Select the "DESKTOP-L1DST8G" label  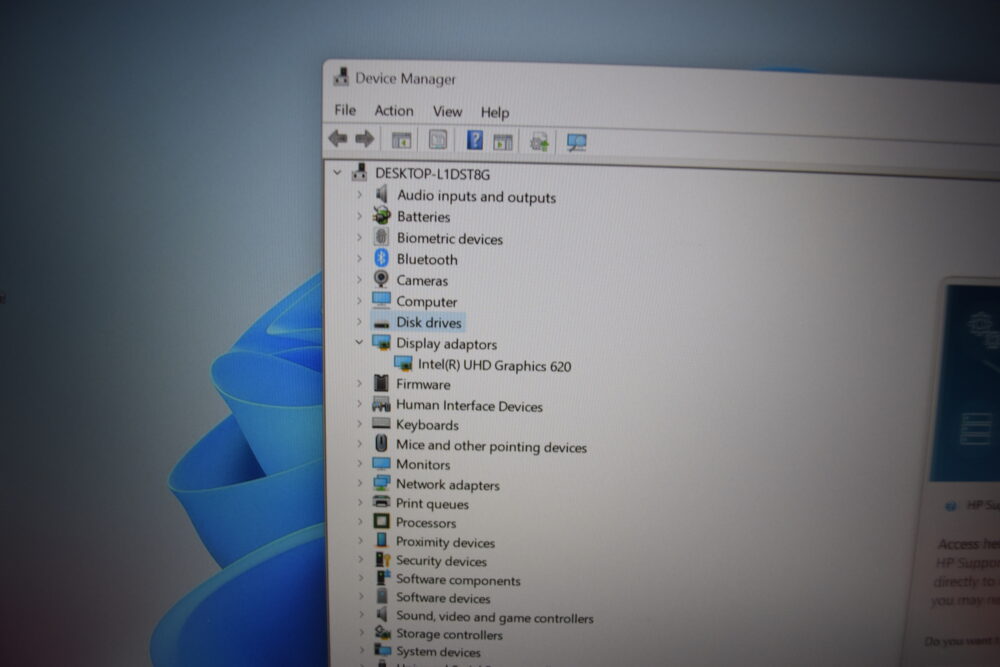pos(432,173)
